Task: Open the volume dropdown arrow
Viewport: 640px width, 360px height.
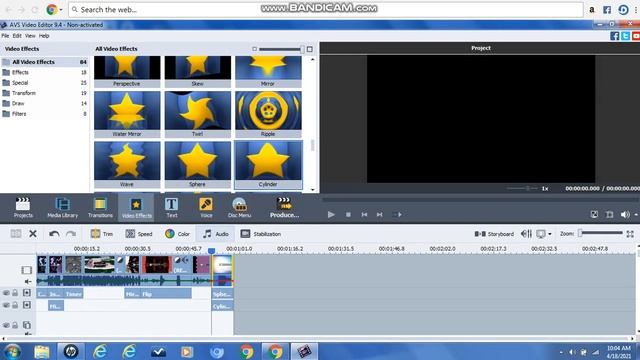Action: tap(636, 215)
